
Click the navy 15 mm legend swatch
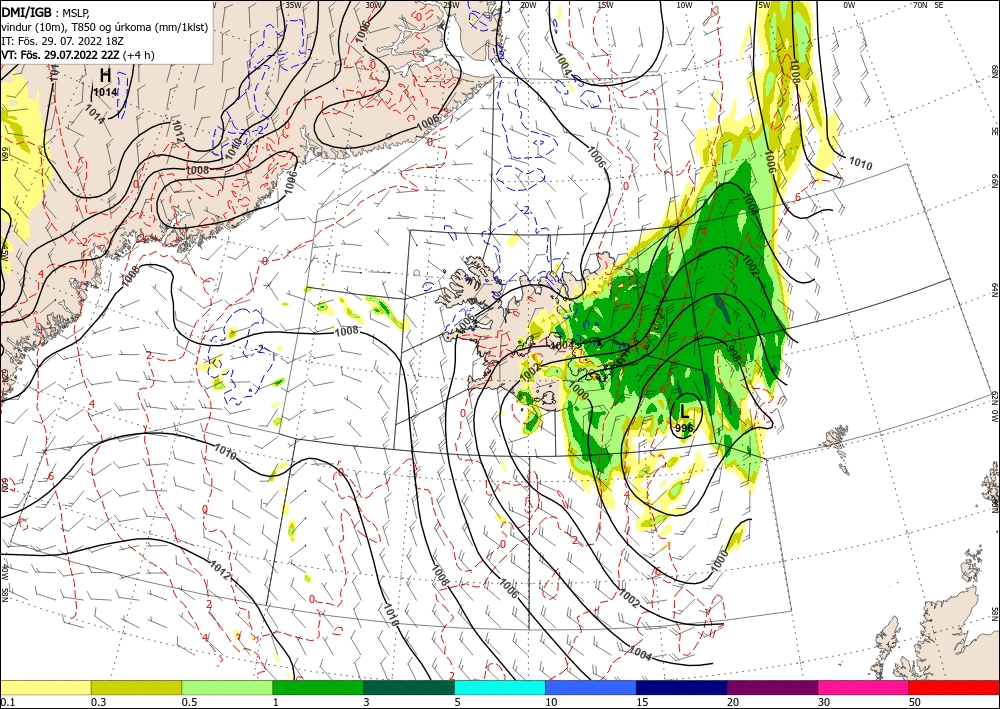pyautogui.click(x=682, y=687)
